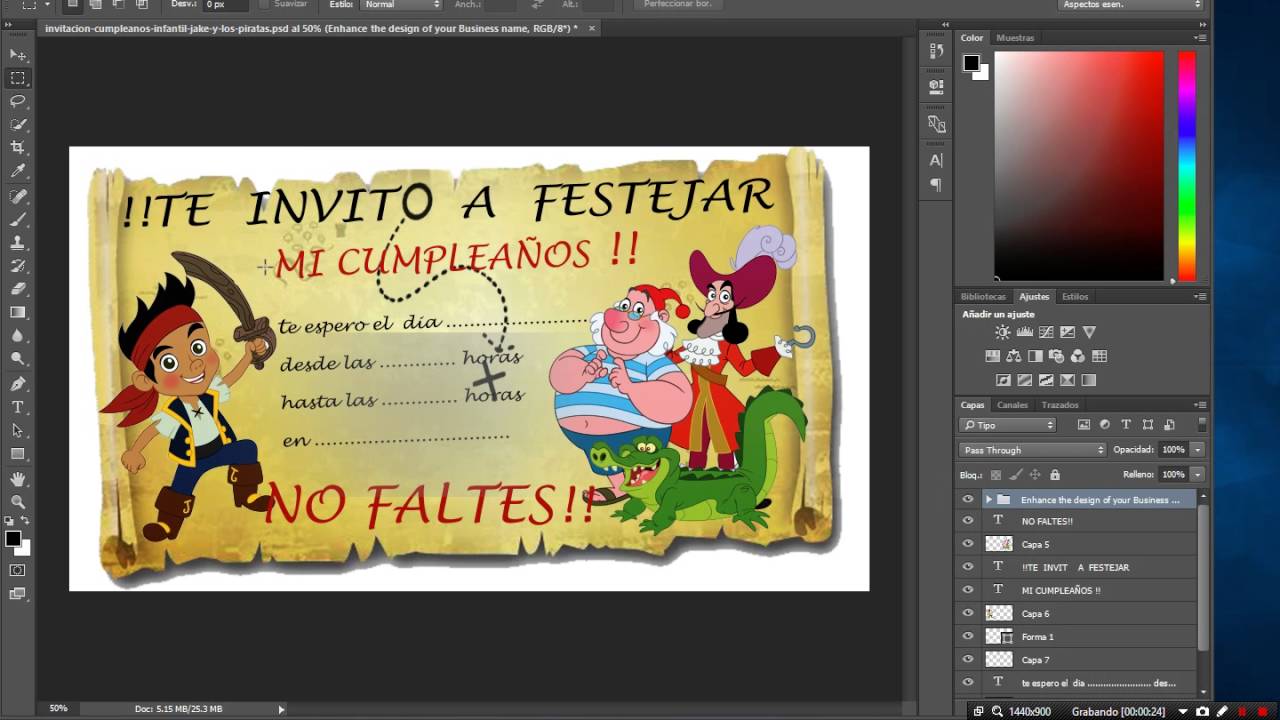Hide the MI CUMPLEAÑOS !! layer
Screen dimensions: 1280x720
point(967,590)
